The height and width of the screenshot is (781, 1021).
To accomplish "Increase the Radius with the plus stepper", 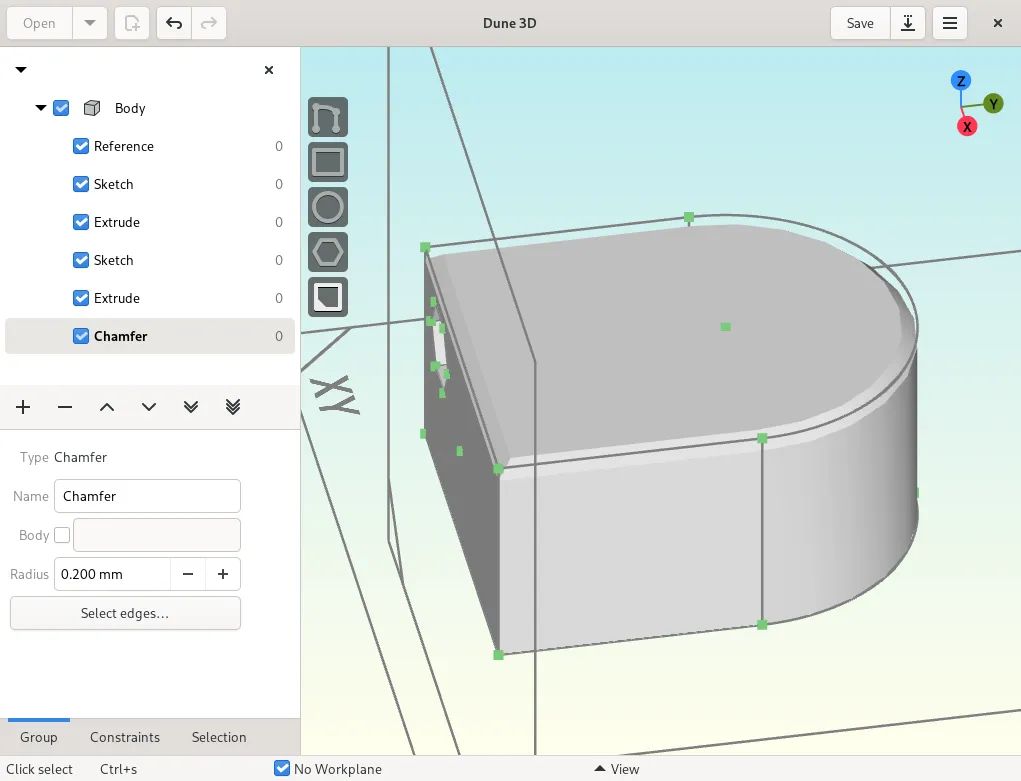I will pyautogui.click(x=222, y=574).
